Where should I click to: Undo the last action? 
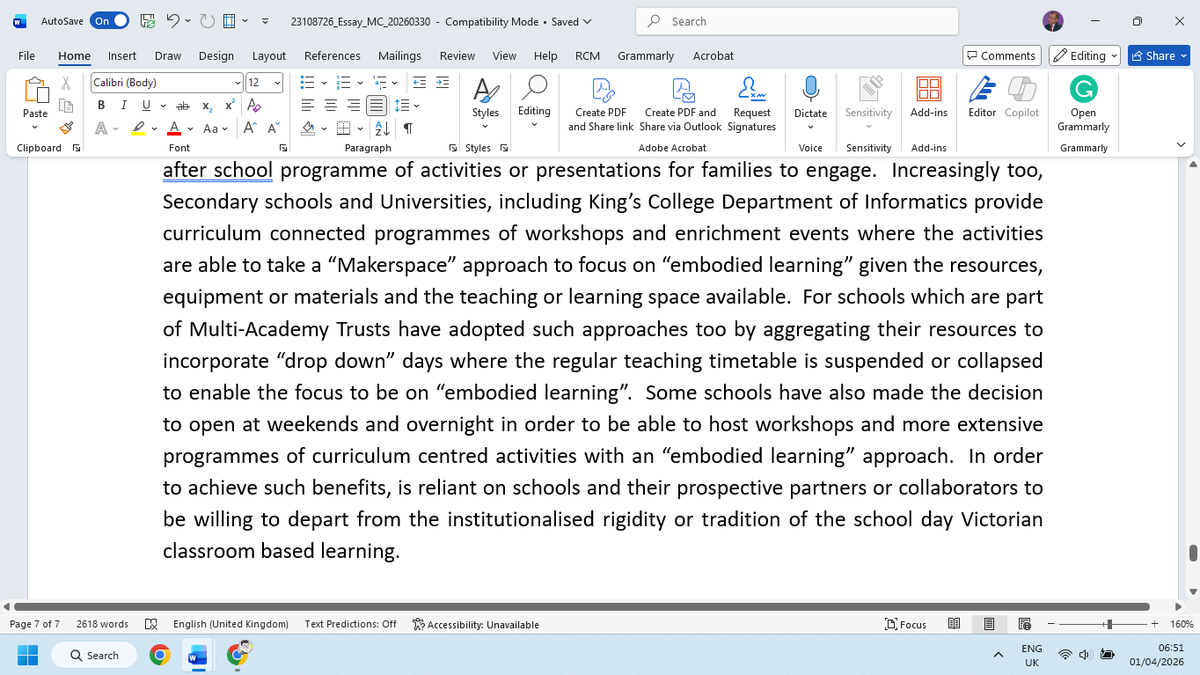171,21
